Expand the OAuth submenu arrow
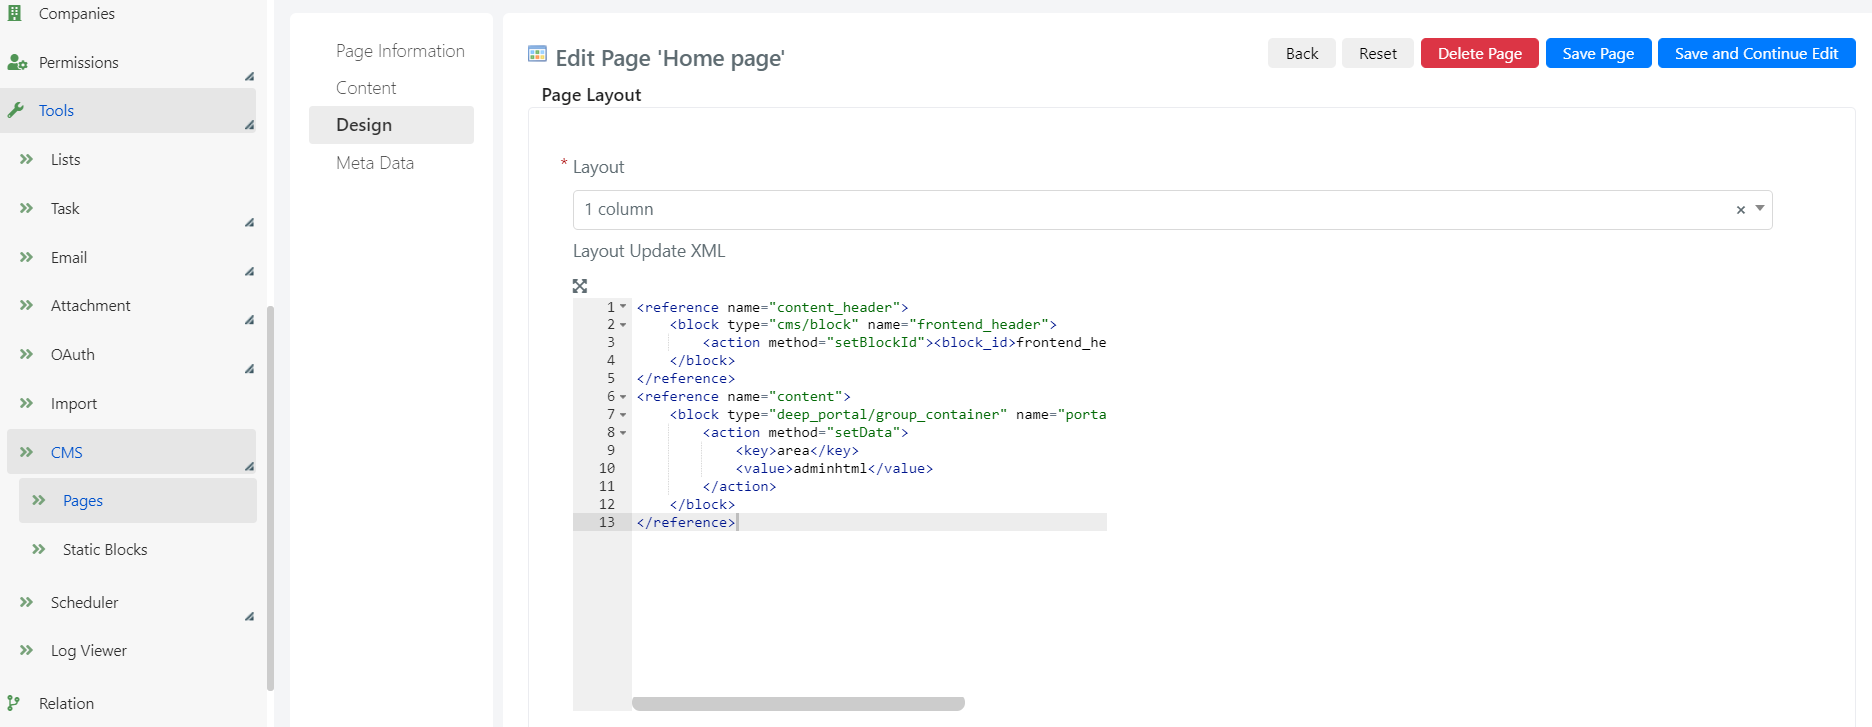The height and width of the screenshot is (727, 1872). pos(249,369)
